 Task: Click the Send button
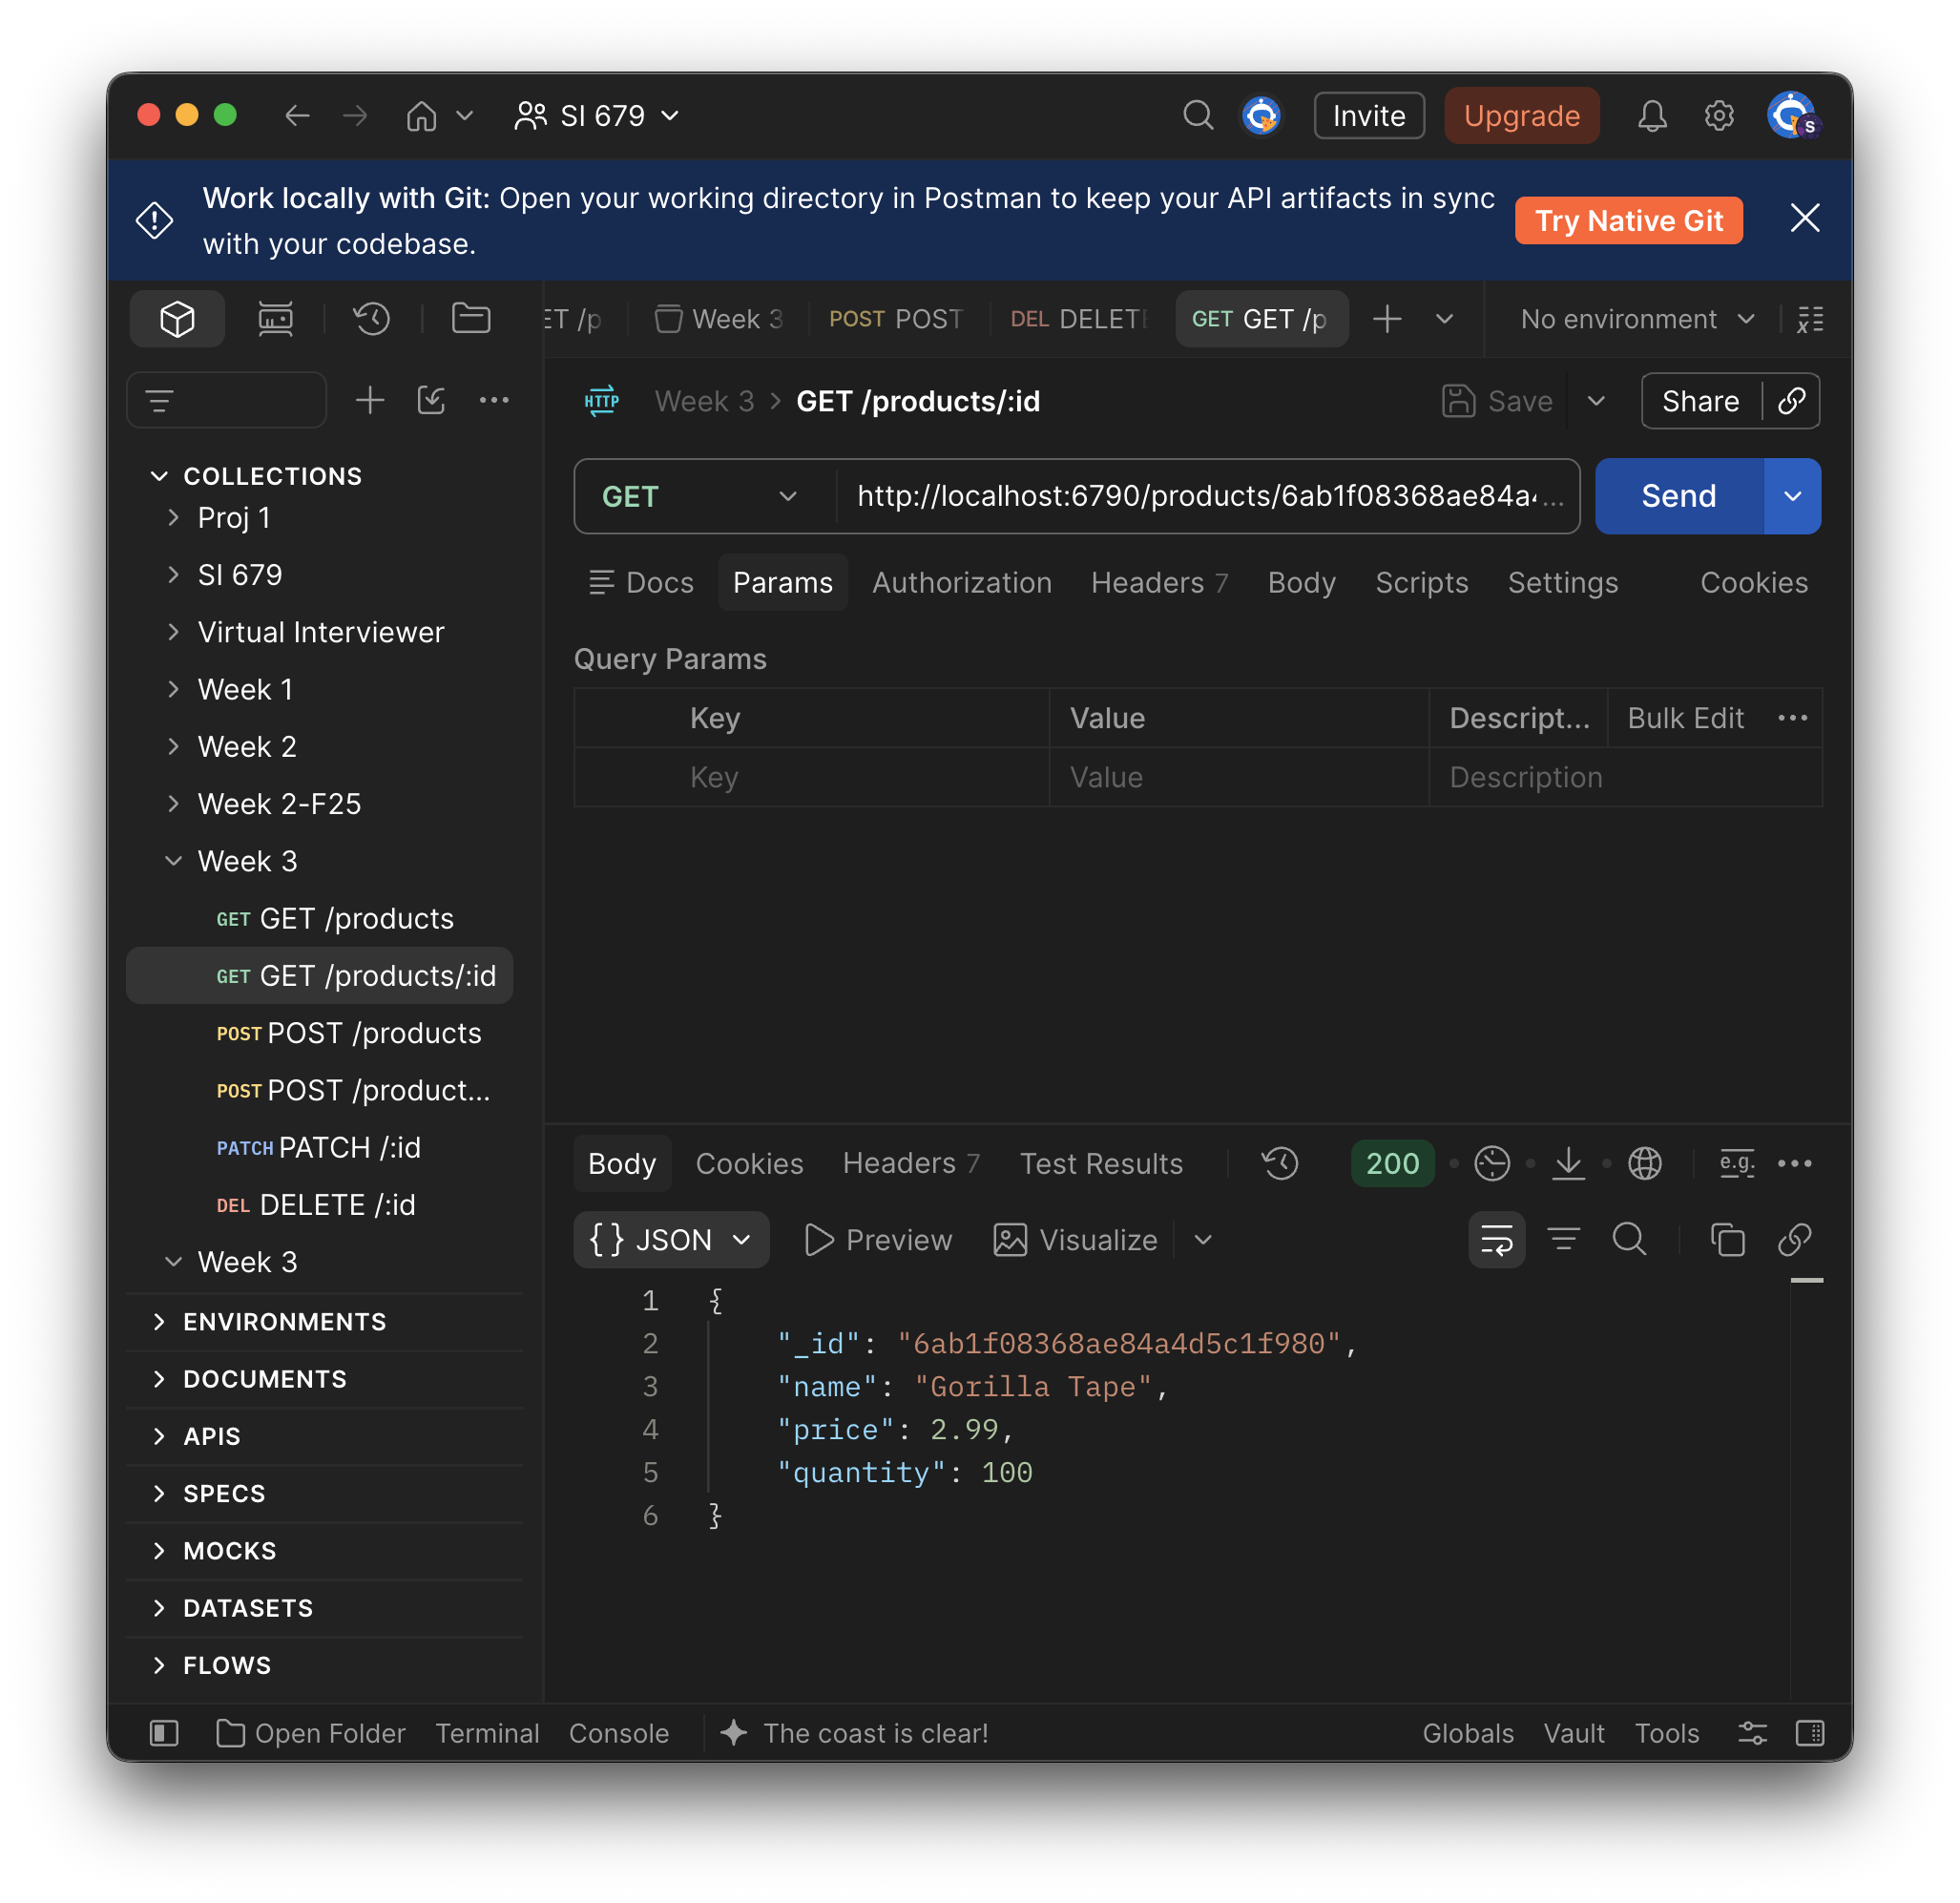tap(1678, 496)
